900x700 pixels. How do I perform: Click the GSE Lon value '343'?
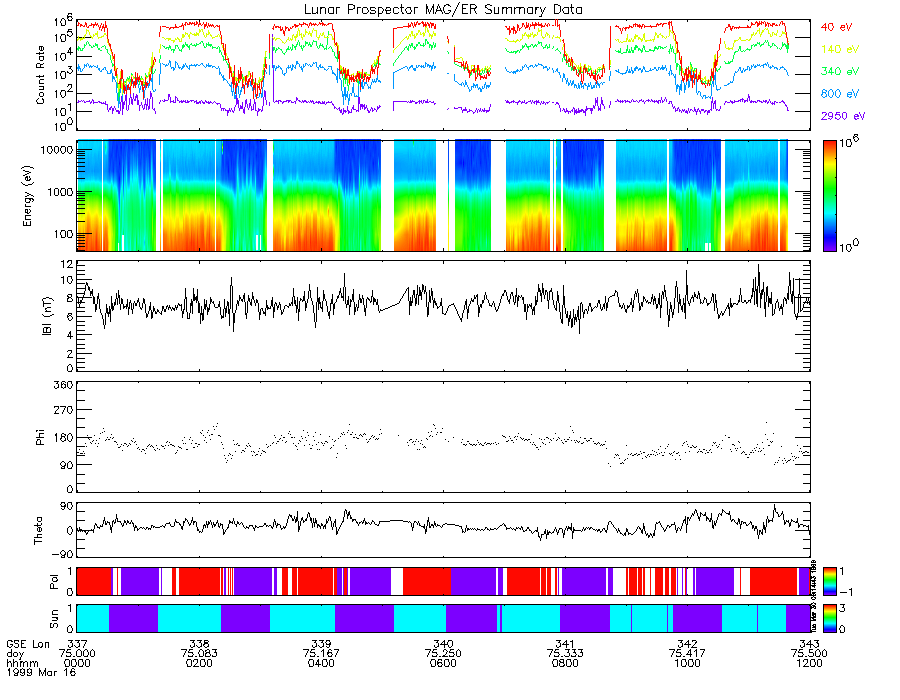click(809, 644)
